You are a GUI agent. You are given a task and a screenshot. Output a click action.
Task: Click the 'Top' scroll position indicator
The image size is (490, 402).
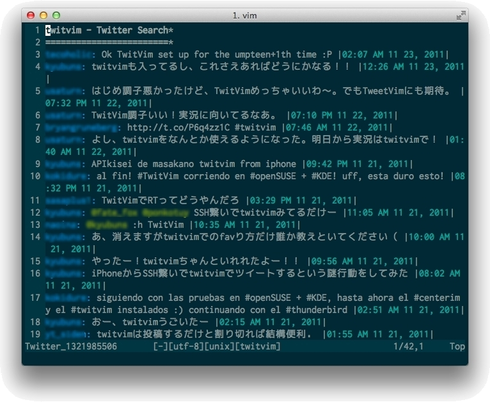(x=457, y=346)
